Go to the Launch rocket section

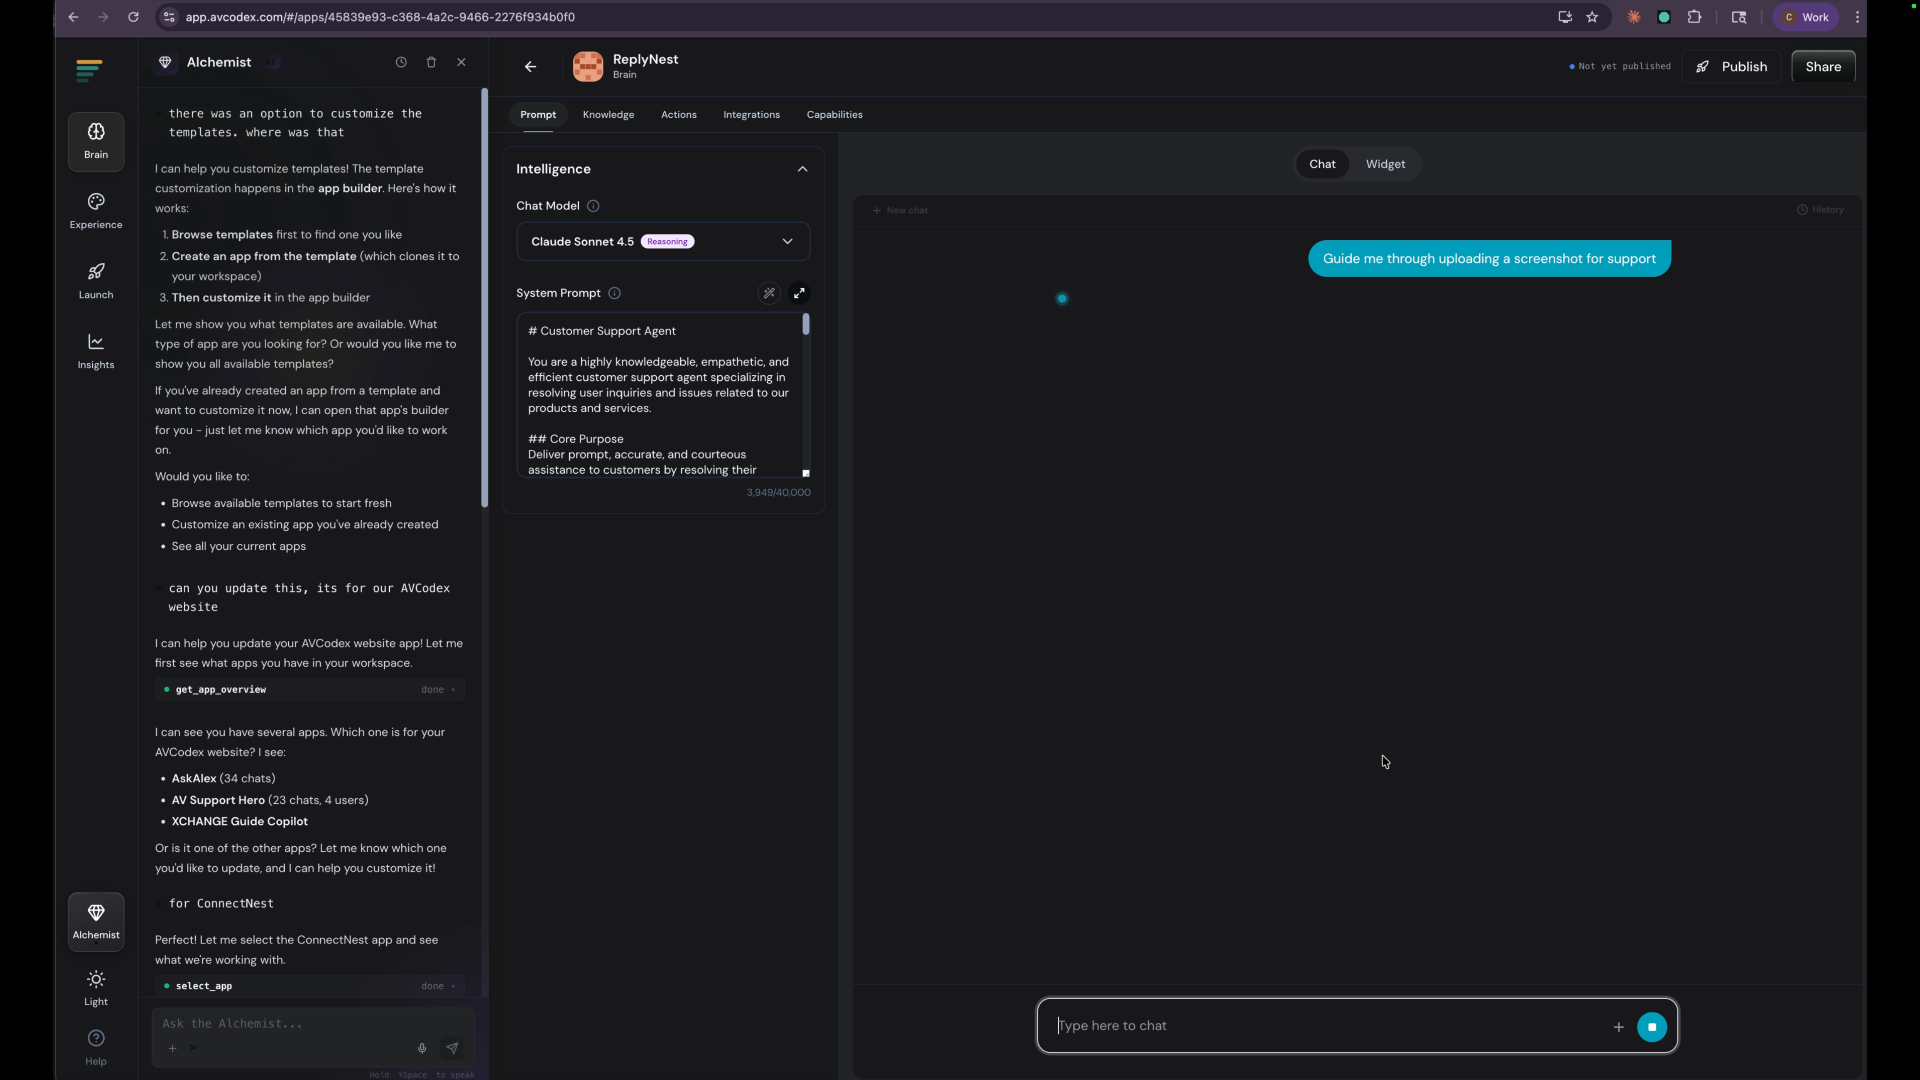[x=96, y=281]
